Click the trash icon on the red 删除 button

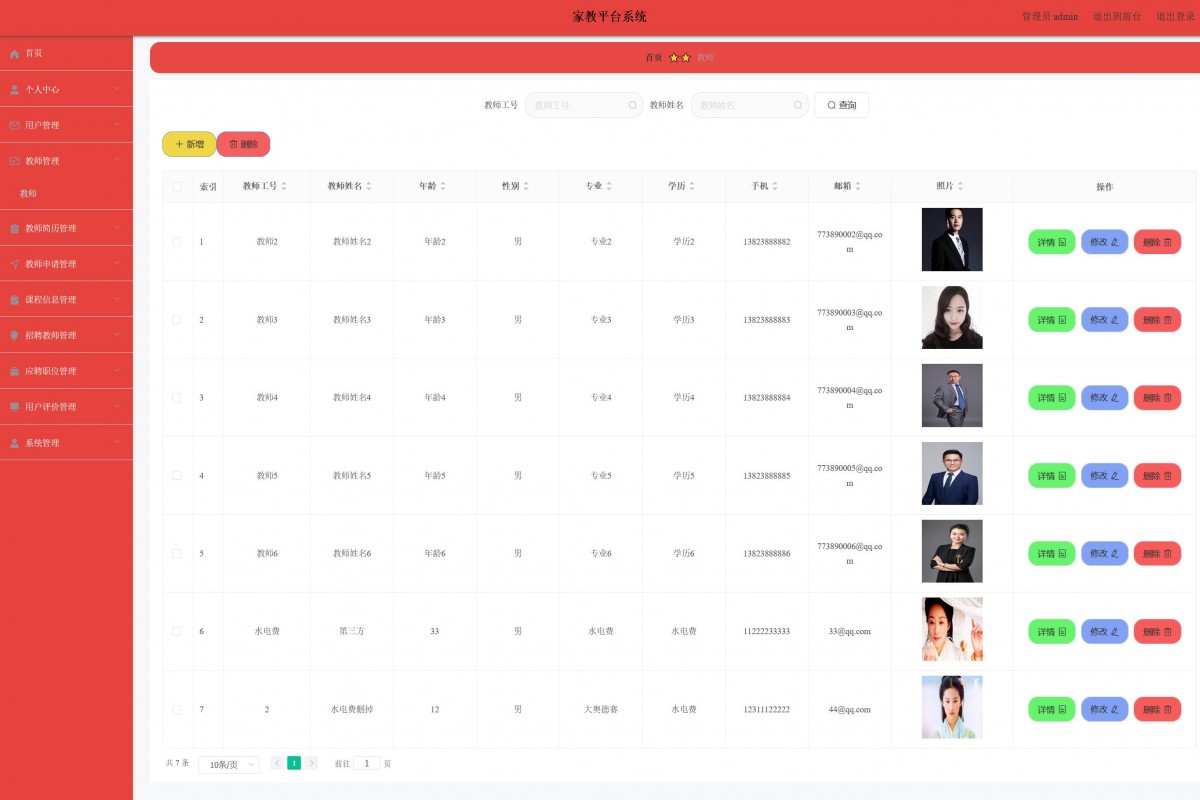231,144
